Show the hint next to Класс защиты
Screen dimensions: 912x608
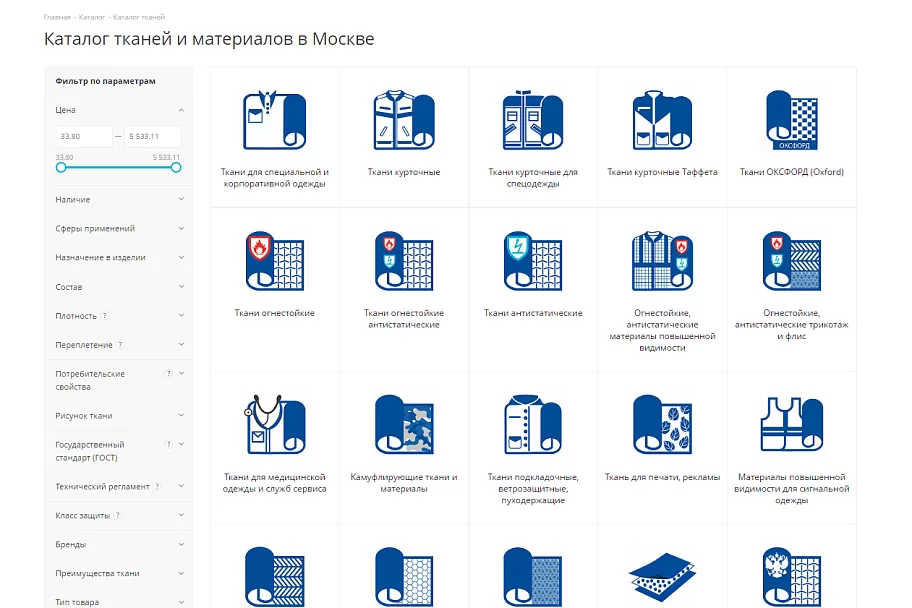[x=117, y=515]
